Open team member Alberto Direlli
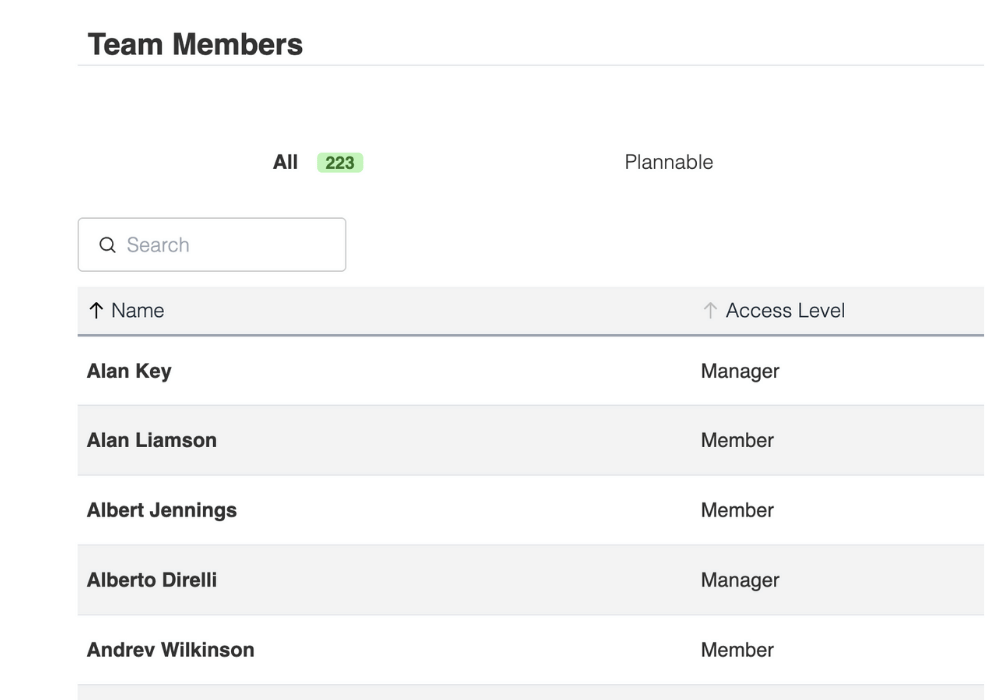The width and height of the screenshot is (1000, 700). coord(152,580)
